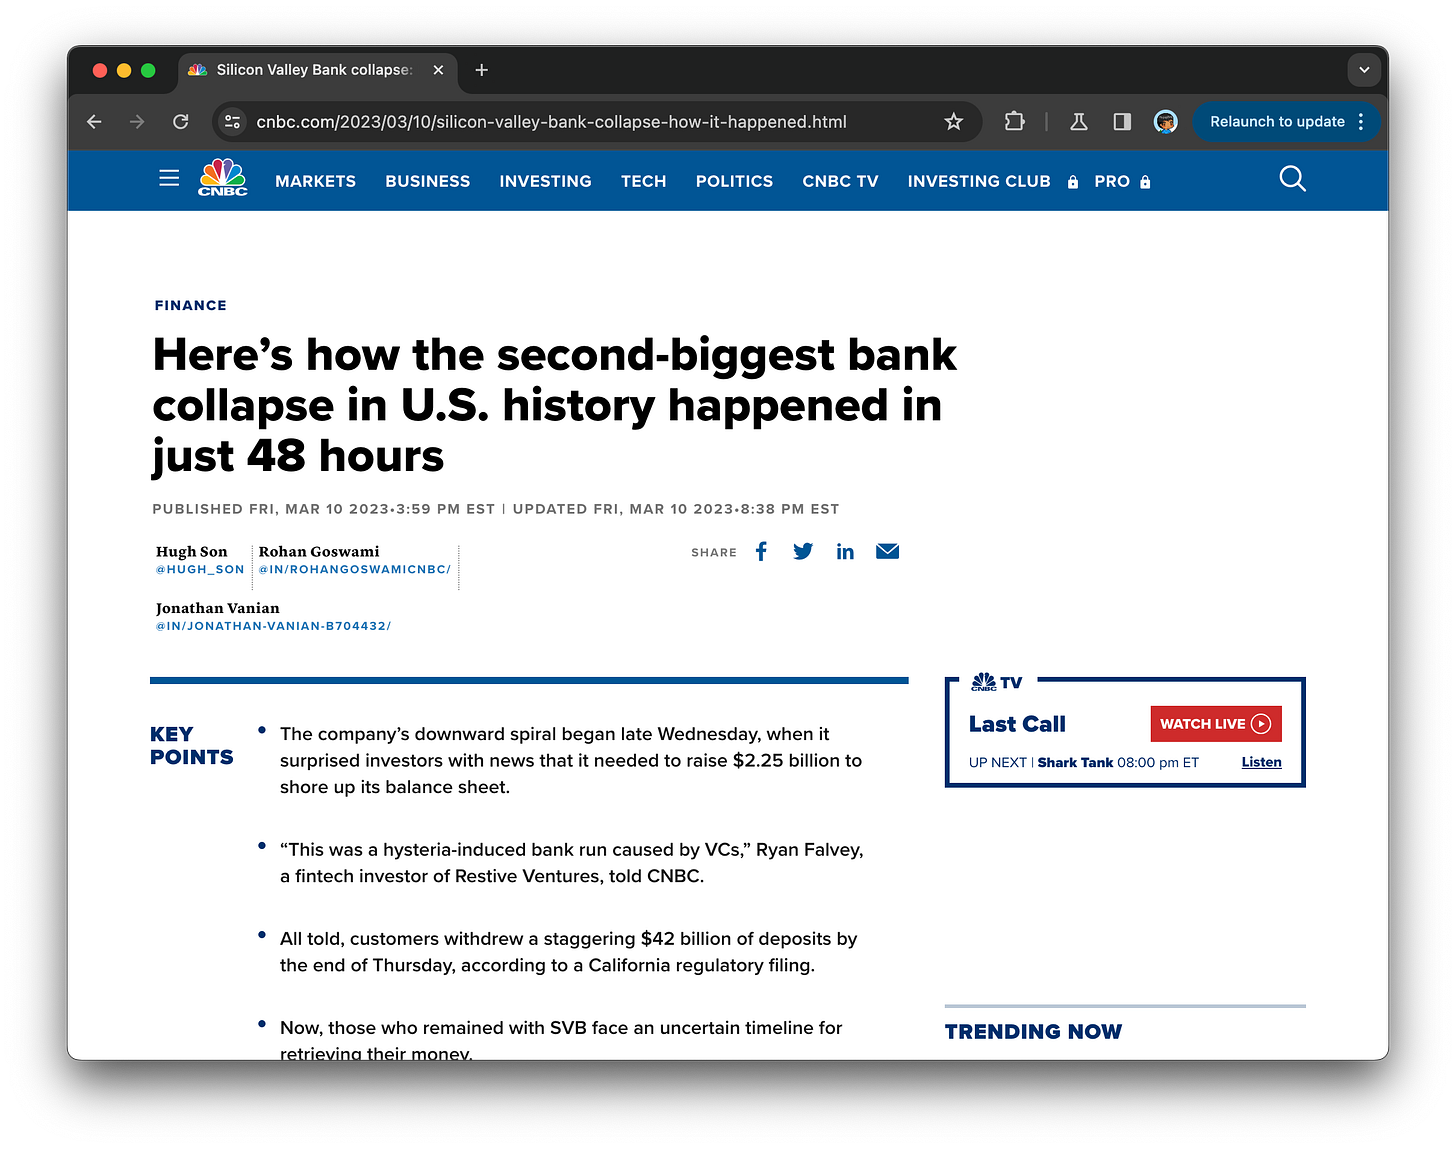Select the Silicon Valley Bank collapse tab
This screenshot has width=1456, height=1149.
[318, 70]
